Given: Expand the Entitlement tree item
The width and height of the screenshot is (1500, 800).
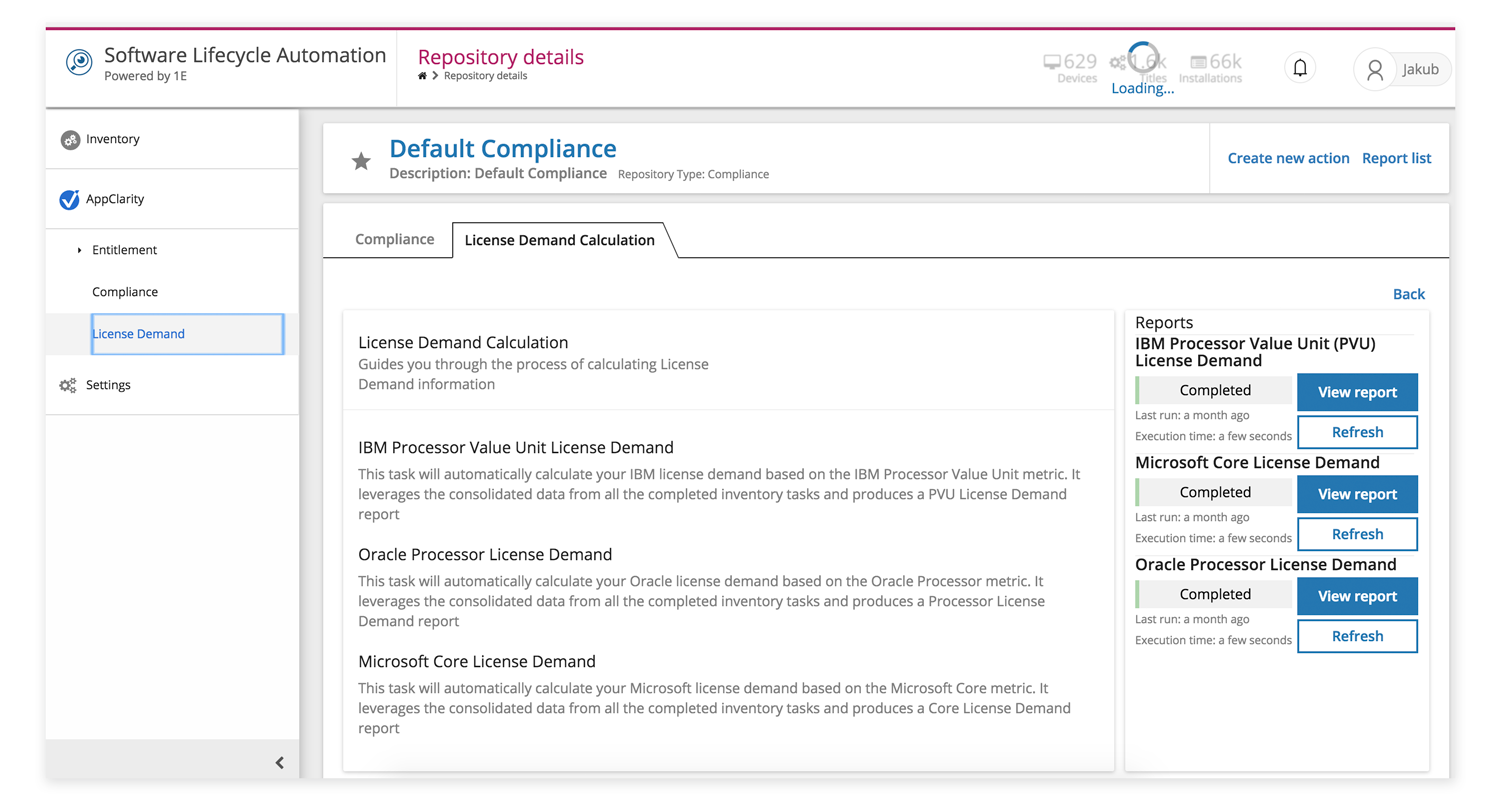Looking at the screenshot, I should click(79, 250).
